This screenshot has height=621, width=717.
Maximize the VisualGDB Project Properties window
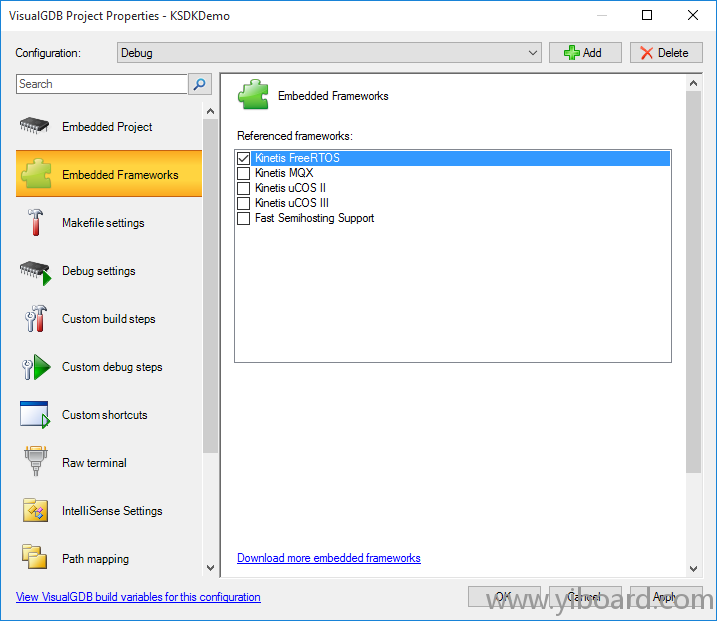647,15
